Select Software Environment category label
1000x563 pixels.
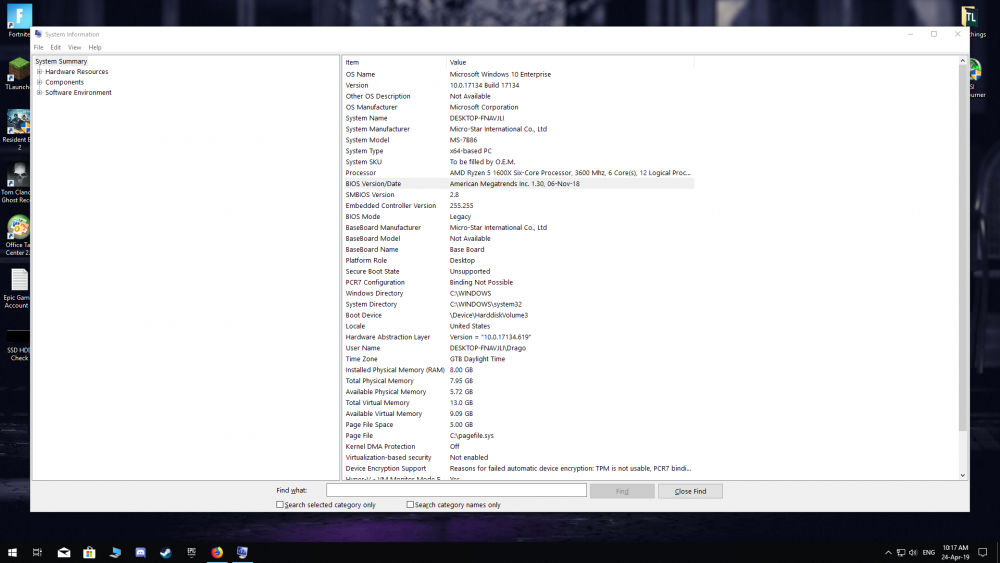pyautogui.click(x=78, y=92)
